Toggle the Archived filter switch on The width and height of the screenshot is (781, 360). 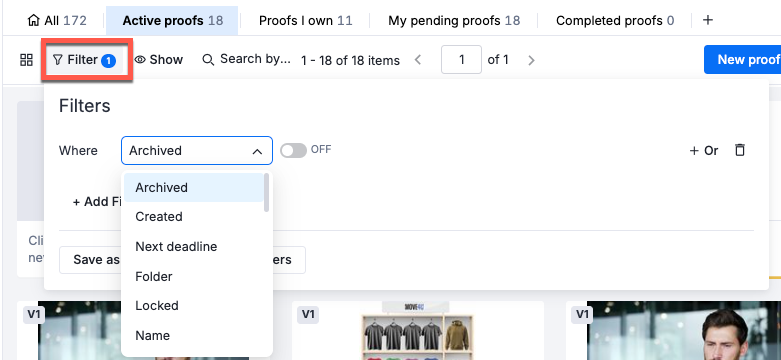293,150
